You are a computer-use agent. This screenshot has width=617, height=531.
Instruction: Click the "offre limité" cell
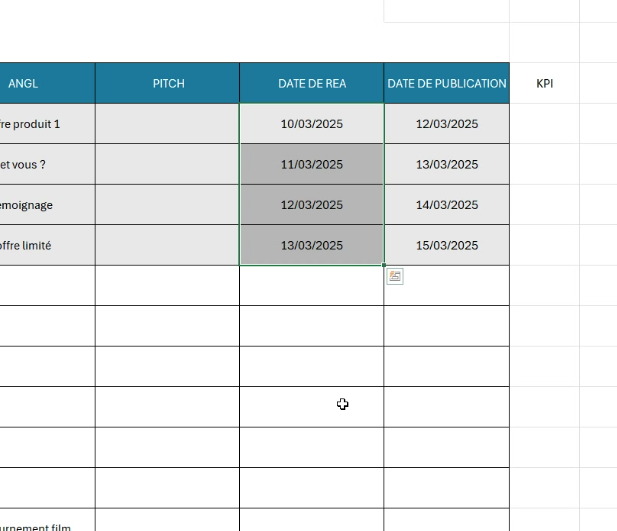pyautogui.click(x=40, y=245)
